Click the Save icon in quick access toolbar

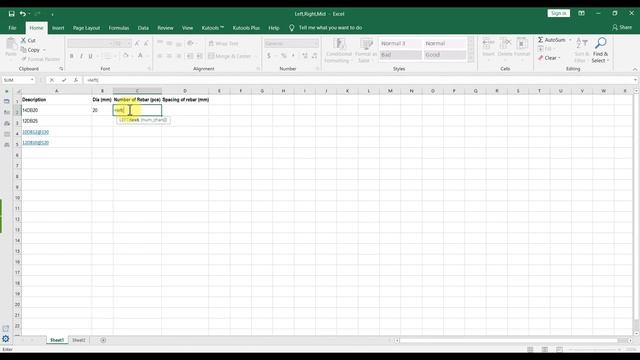point(11,14)
